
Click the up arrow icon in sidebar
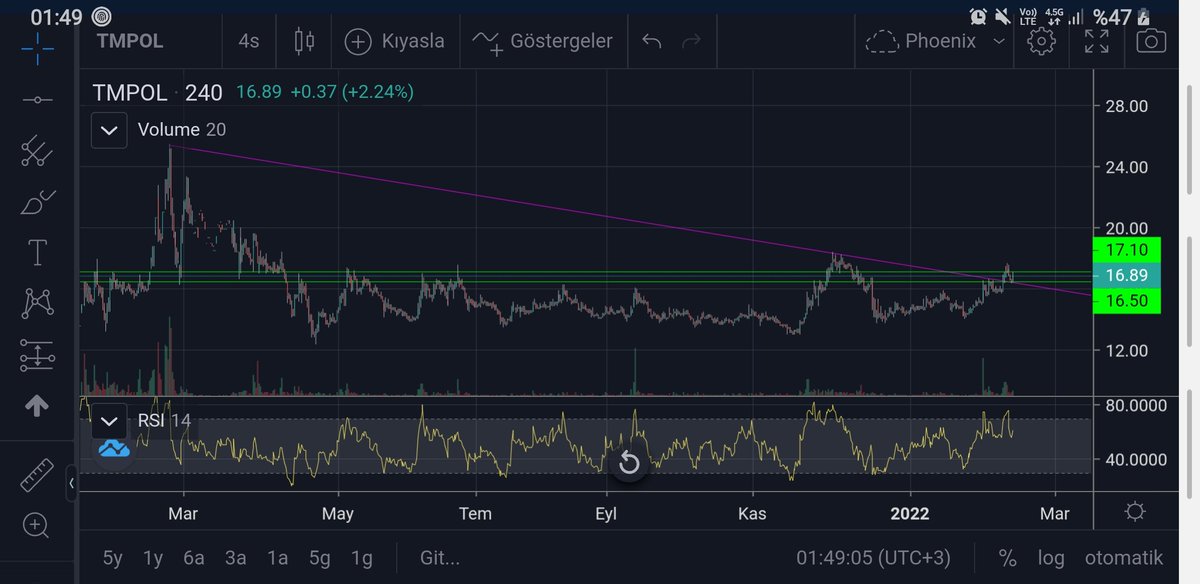pyautogui.click(x=37, y=406)
